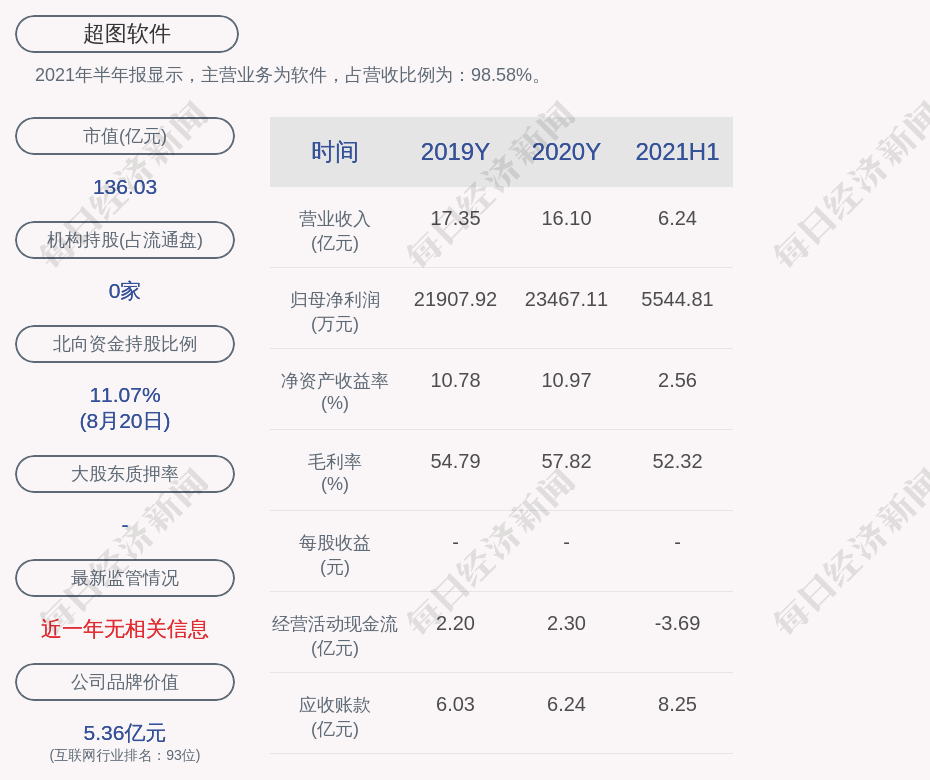The width and height of the screenshot is (930, 780).
Task: Select the net profit value 21907.92
Action: [x=455, y=300]
